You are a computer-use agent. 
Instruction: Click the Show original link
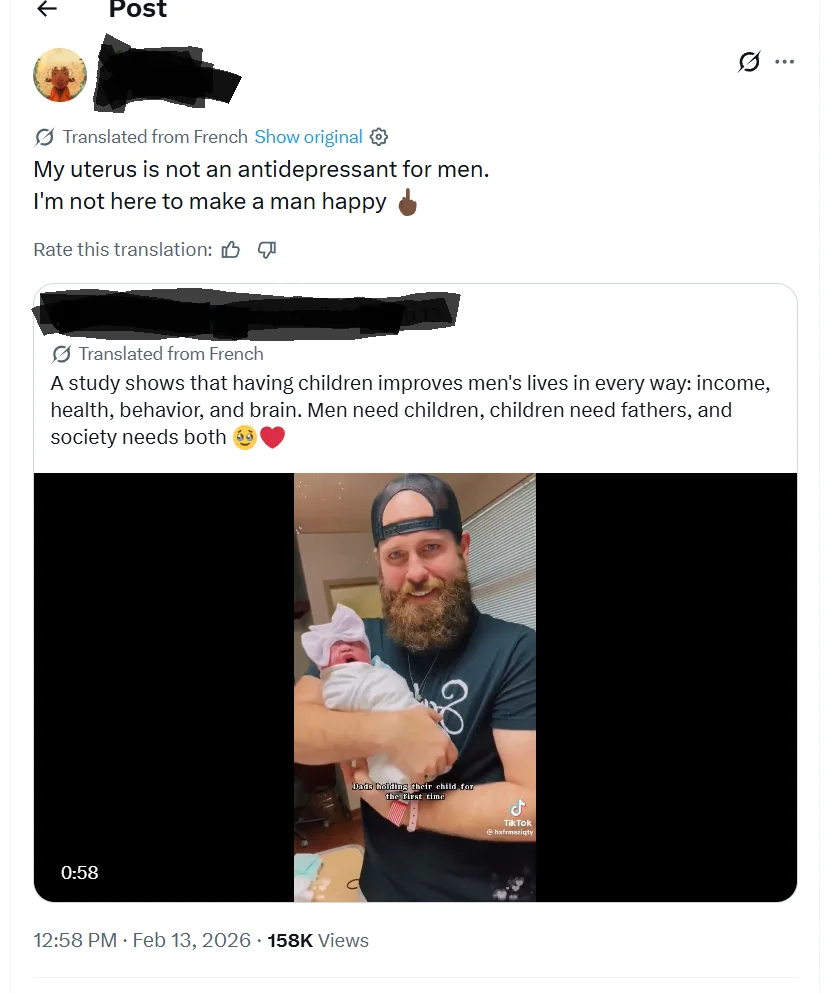point(308,137)
